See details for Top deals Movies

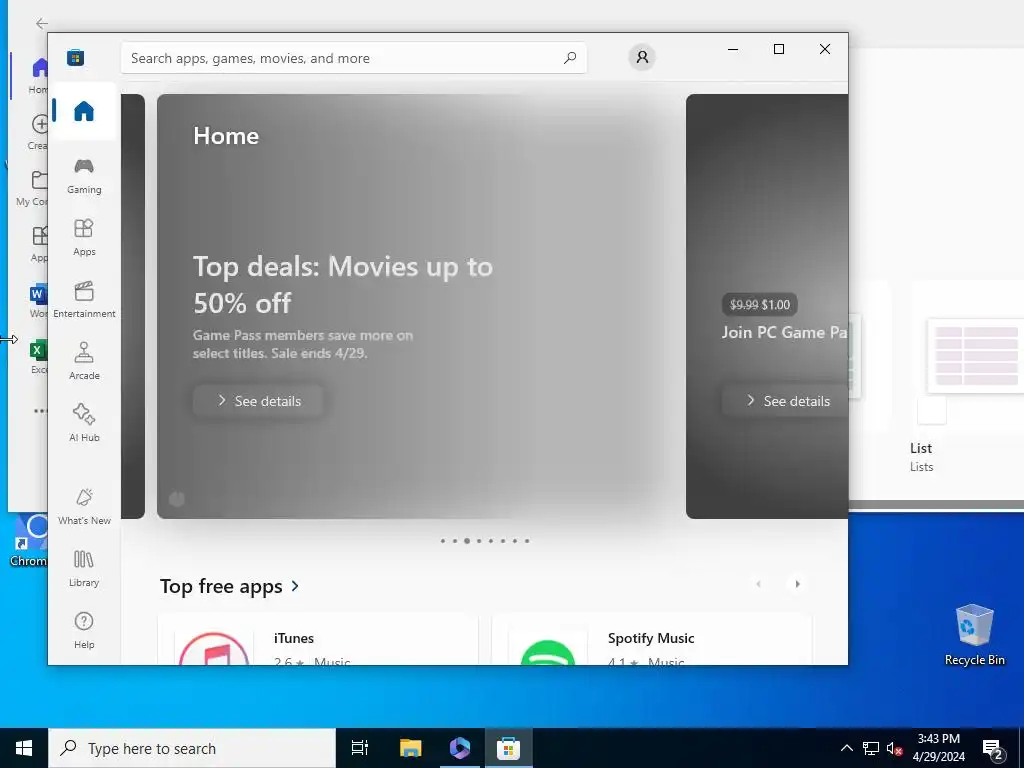coord(258,401)
